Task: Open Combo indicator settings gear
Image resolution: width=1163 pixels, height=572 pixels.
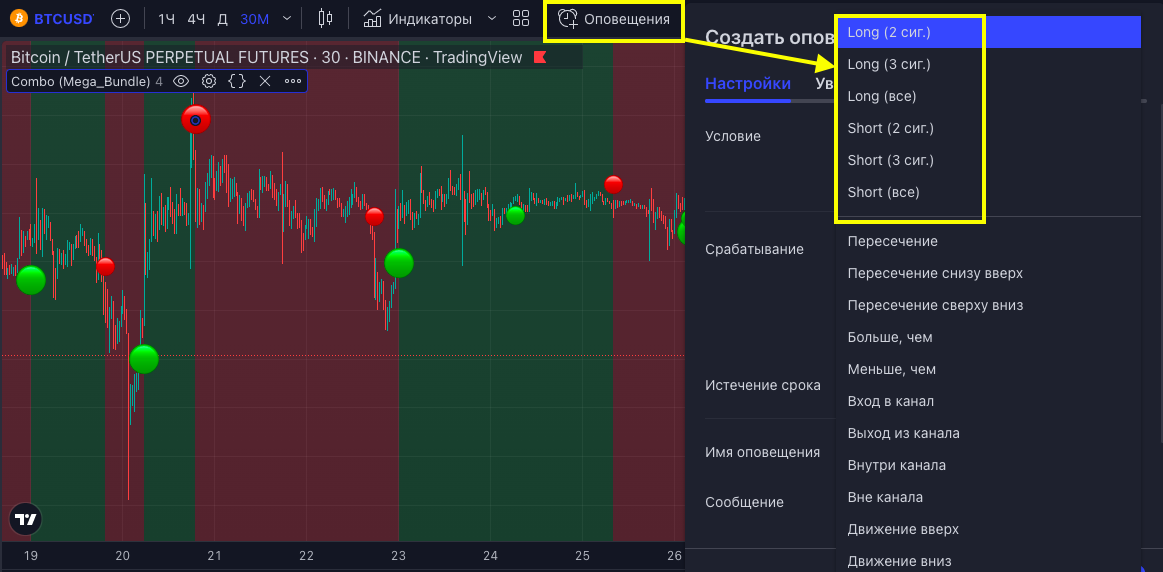Action: tap(209, 82)
